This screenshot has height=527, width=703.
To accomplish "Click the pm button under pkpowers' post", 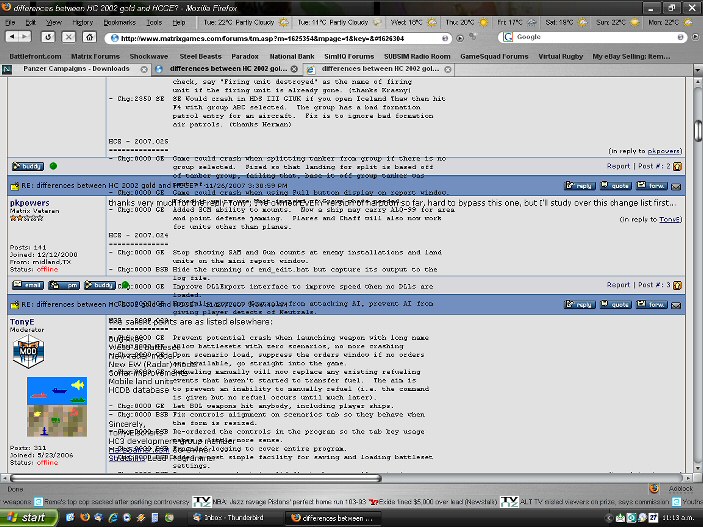I will pos(64,285).
